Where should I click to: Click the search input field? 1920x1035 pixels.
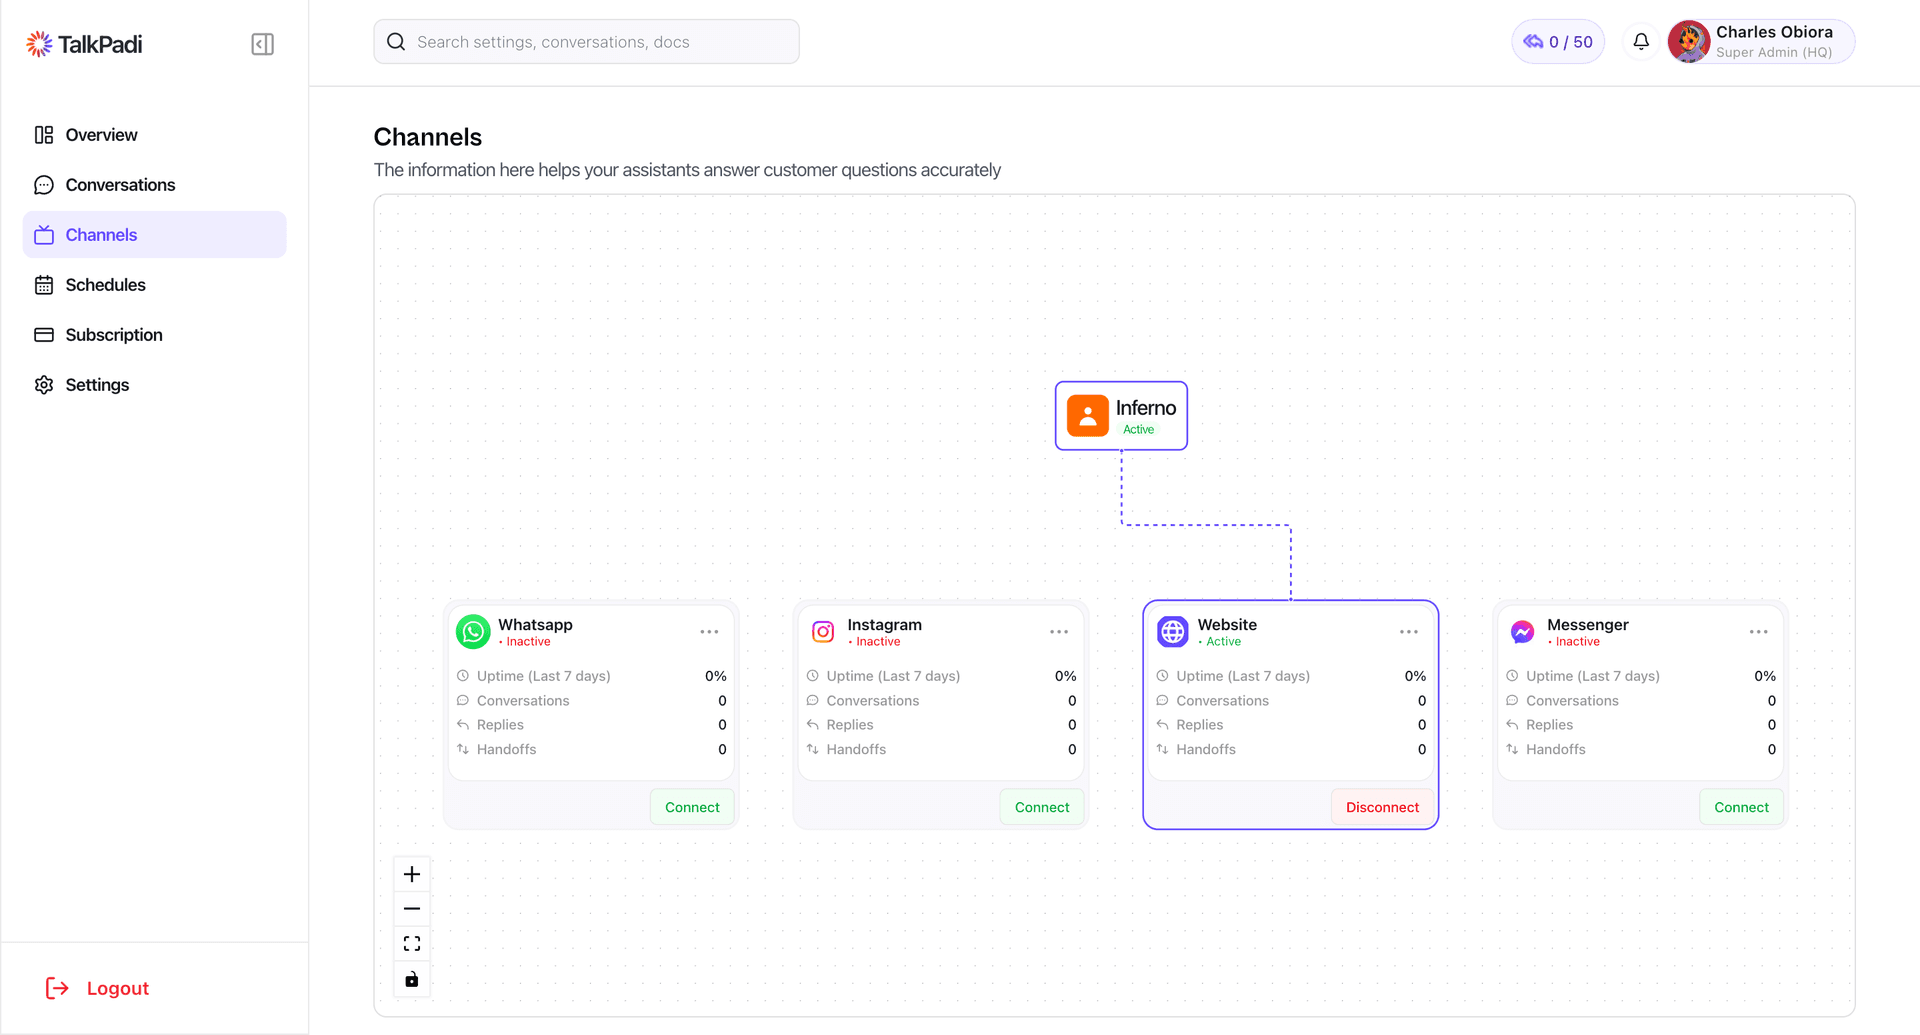586,42
